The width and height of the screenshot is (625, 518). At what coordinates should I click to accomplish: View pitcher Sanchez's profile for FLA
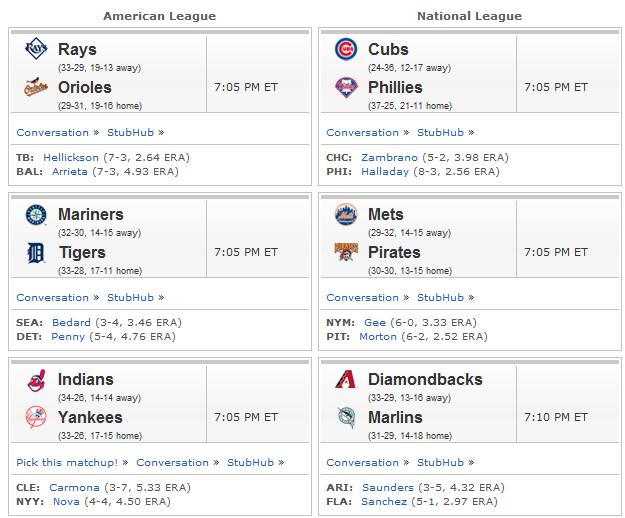384,501
